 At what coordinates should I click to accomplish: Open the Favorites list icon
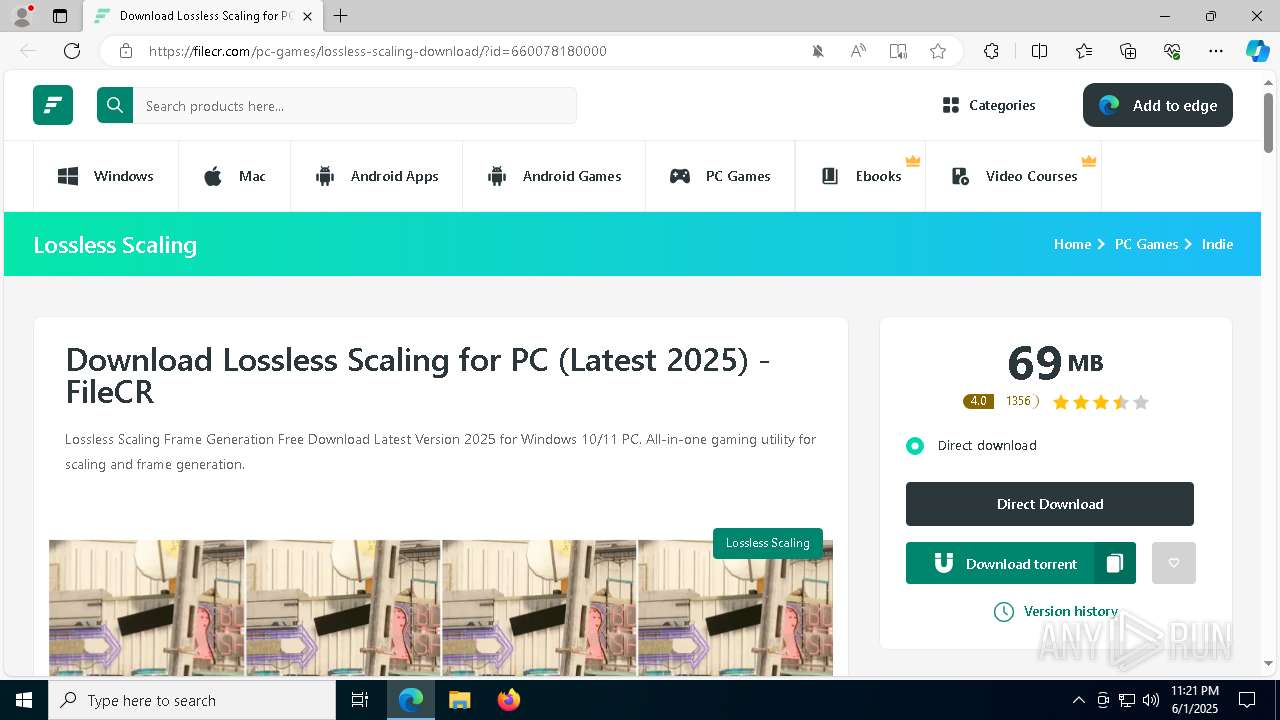(1084, 51)
